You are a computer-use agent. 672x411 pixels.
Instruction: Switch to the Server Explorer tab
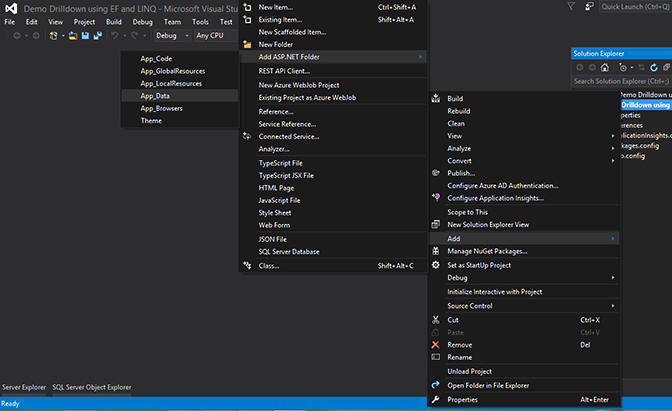click(24, 387)
